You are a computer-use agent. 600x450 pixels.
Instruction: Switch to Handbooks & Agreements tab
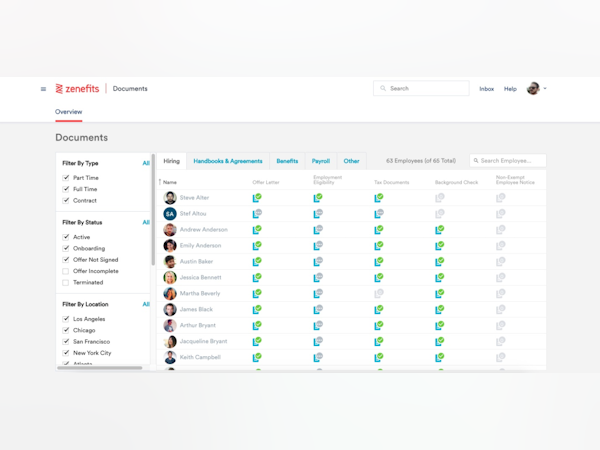pos(228,161)
